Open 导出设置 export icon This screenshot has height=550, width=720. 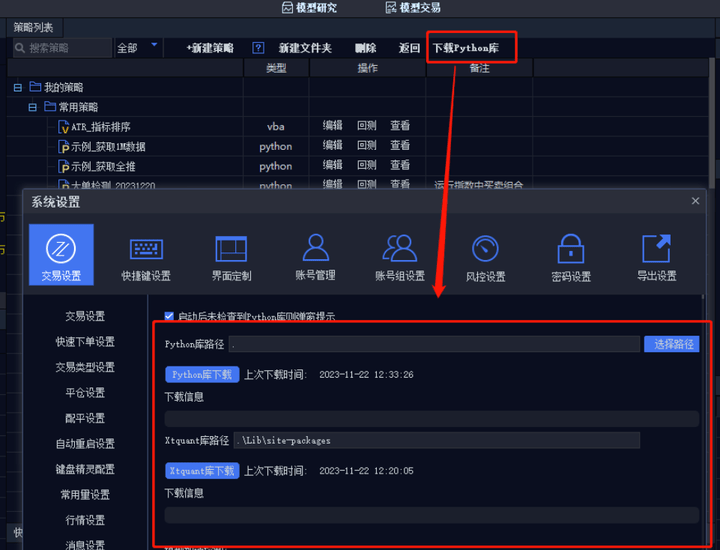(656, 248)
